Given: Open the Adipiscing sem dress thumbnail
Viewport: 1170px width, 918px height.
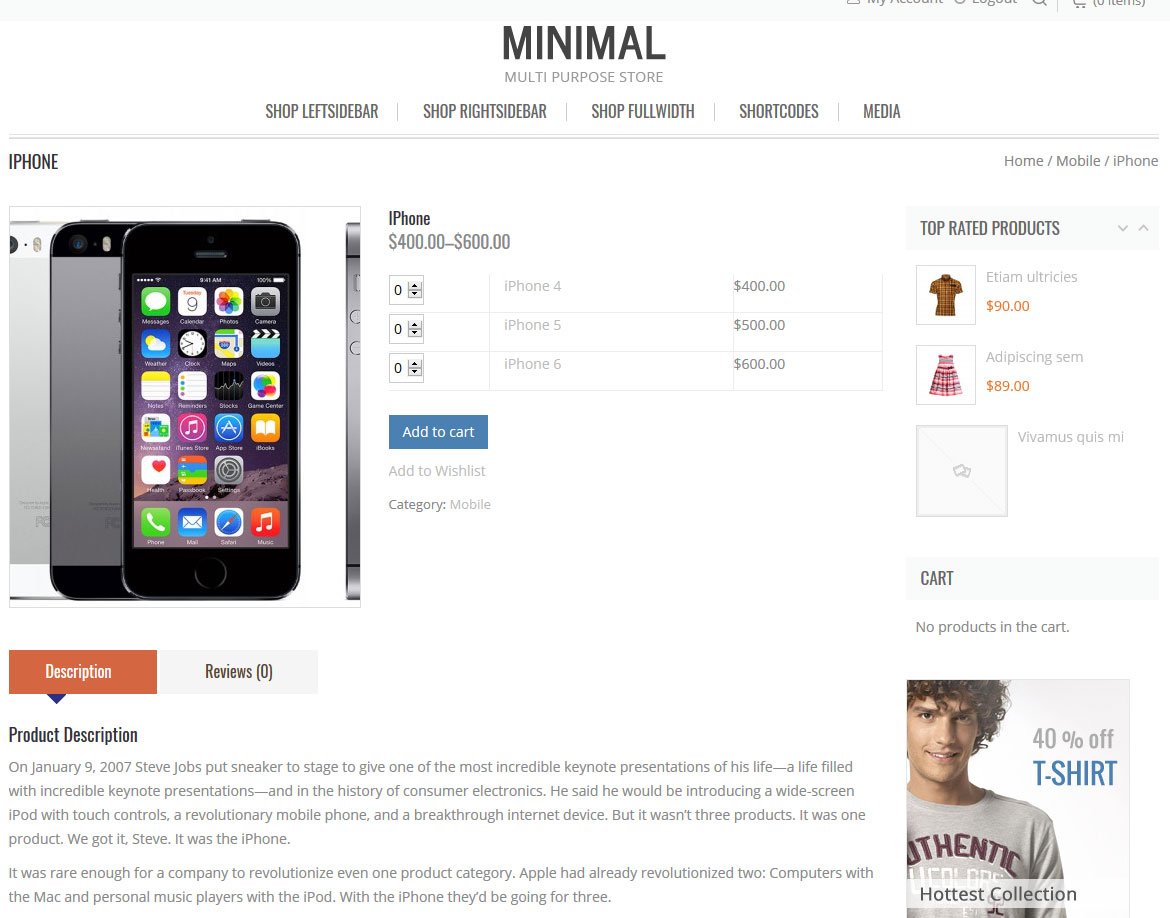Looking at the screenshot, I should click(945, 375).
